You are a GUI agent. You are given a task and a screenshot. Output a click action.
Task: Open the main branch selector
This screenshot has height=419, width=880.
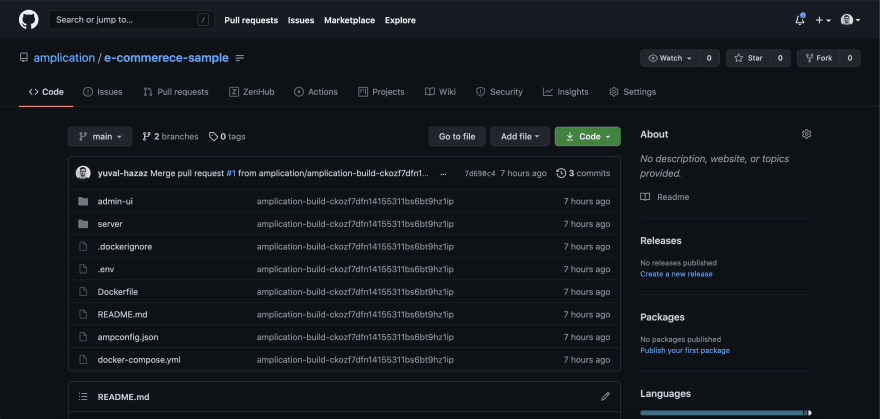point(100,136)
